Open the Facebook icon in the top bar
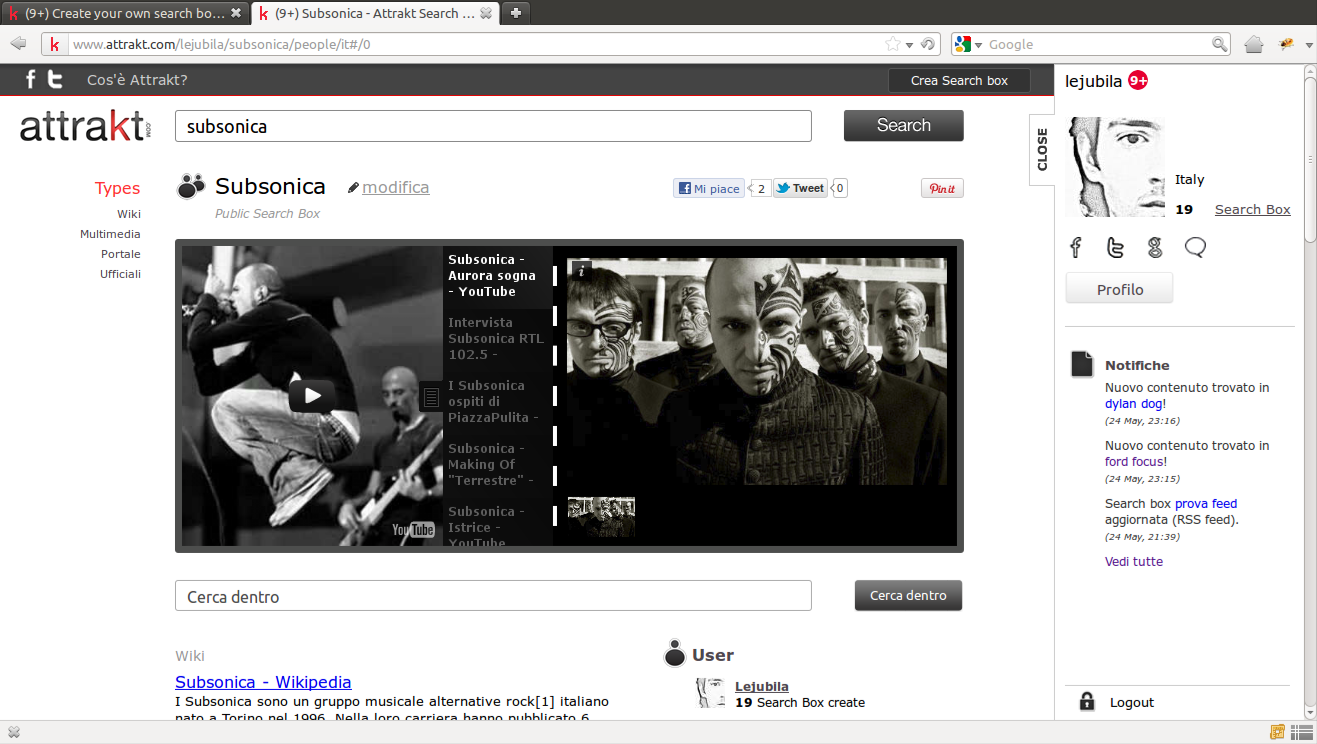The height and width of the screenshot is (744, 1317). [31, 80]
